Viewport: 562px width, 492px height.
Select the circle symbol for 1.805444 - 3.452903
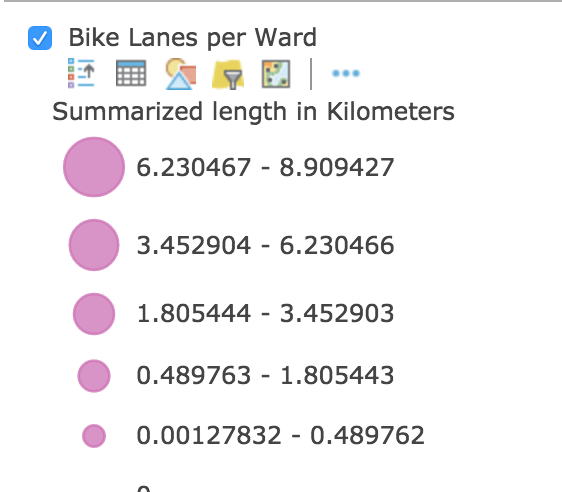pyautogui.click(x=94, y=314)
